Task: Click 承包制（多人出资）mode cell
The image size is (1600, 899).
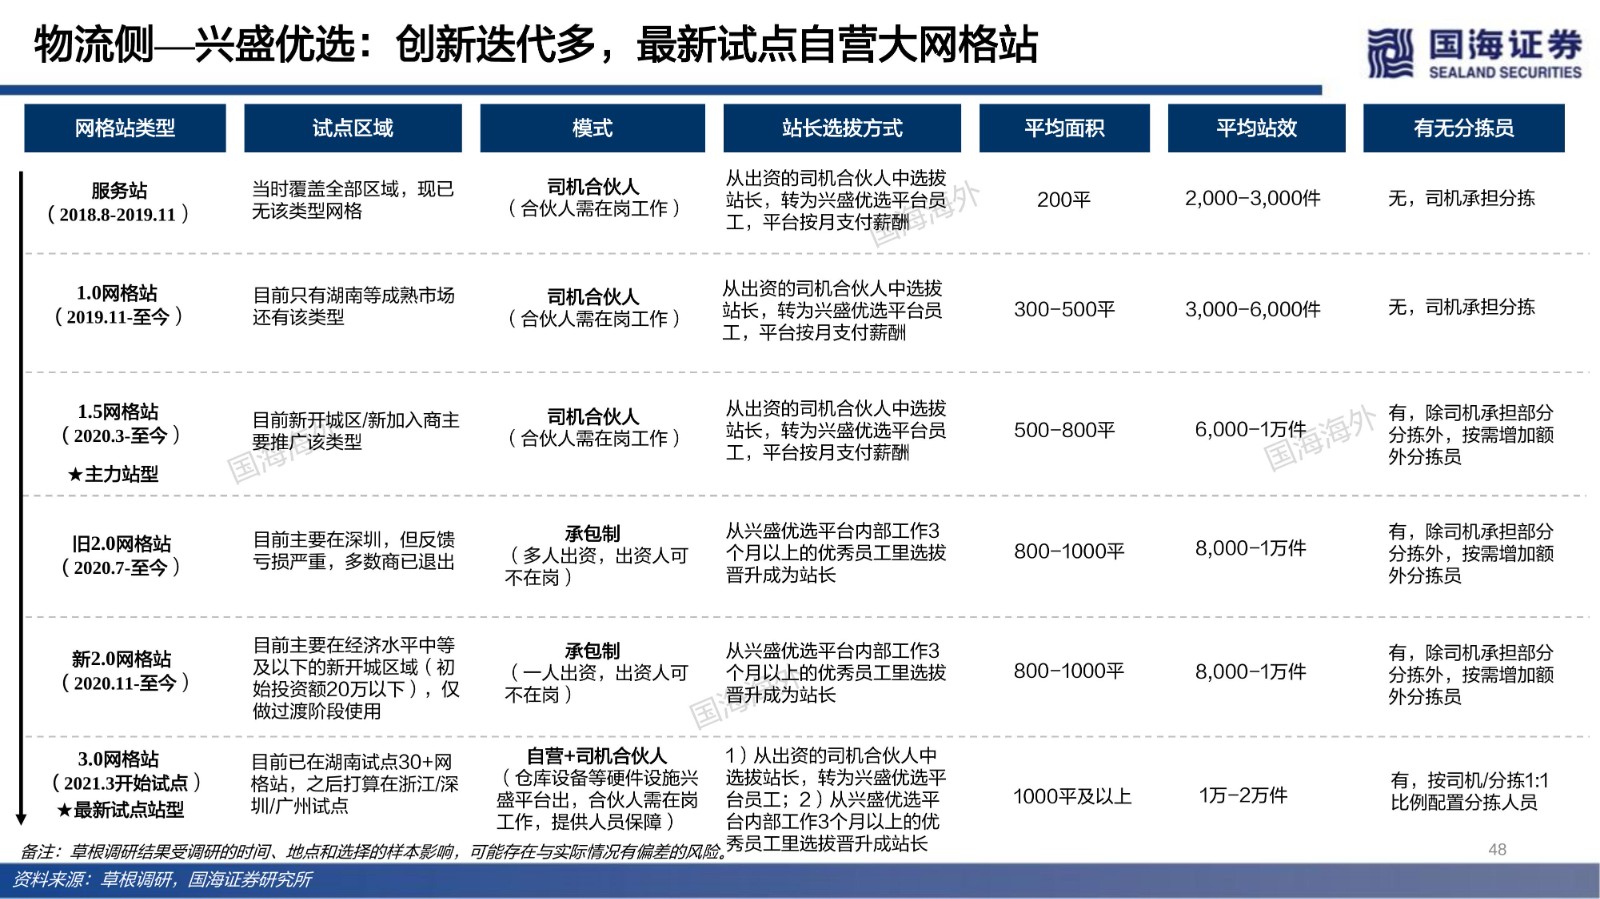Action: [597, 556]
